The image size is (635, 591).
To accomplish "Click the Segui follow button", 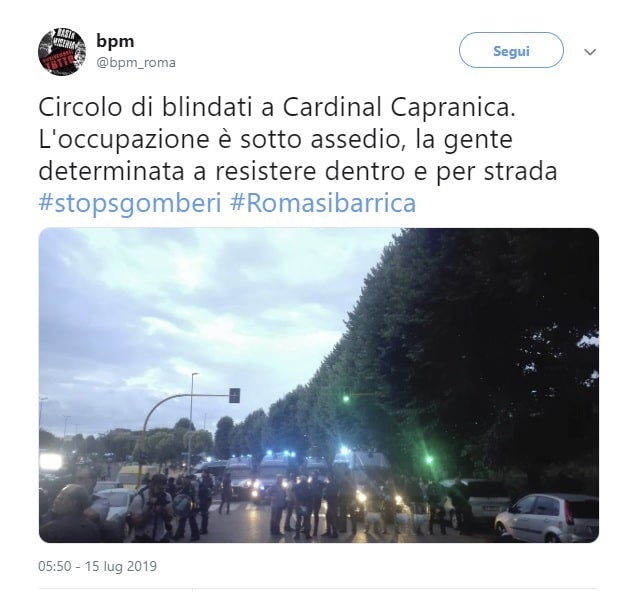I will point(511,50).
